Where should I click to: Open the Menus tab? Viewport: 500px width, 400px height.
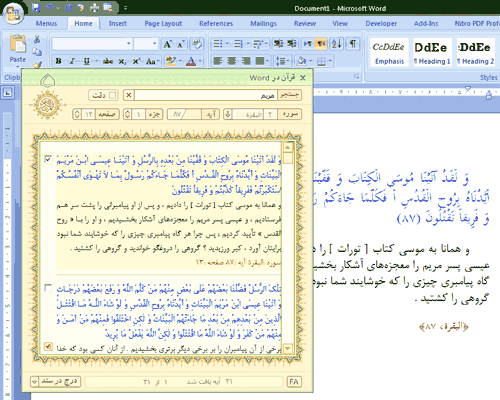[46, 24]
